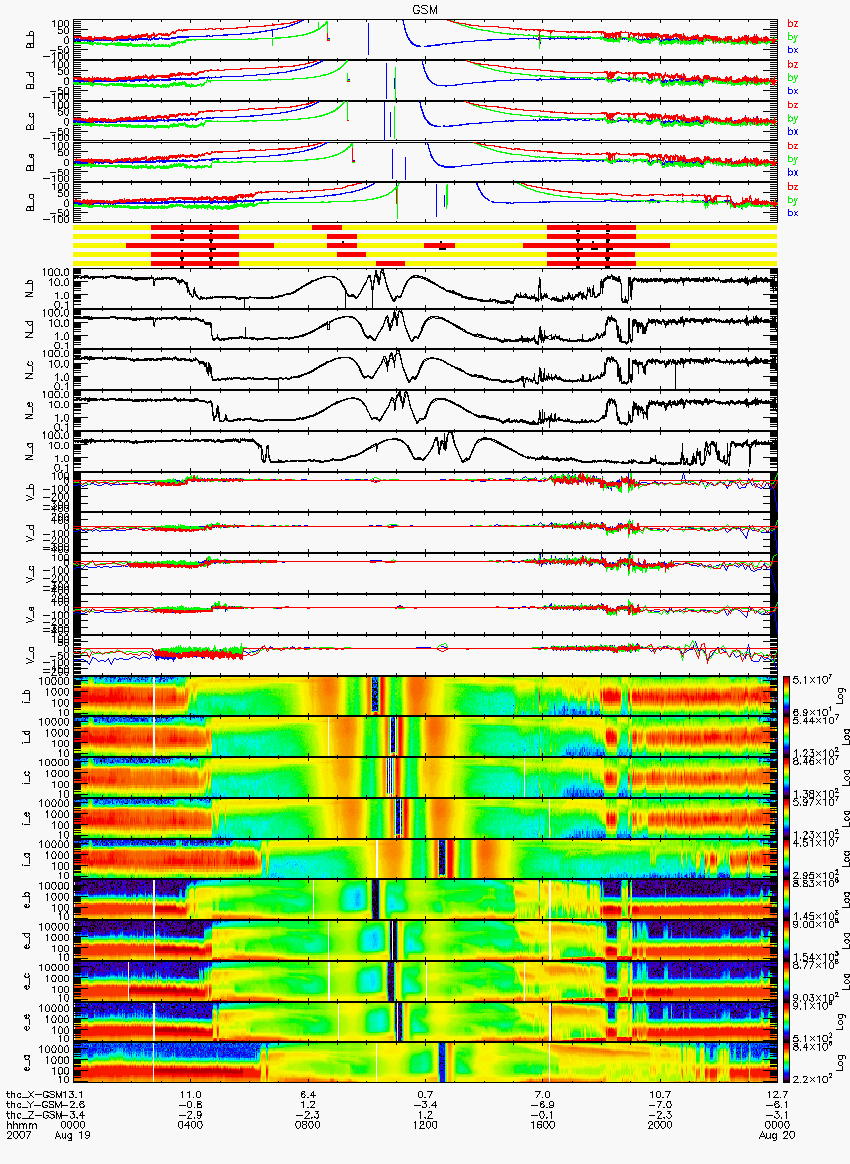Click the V_c velocity panel label
This screenshot has width=850, height=1164.
coord(31,575)
